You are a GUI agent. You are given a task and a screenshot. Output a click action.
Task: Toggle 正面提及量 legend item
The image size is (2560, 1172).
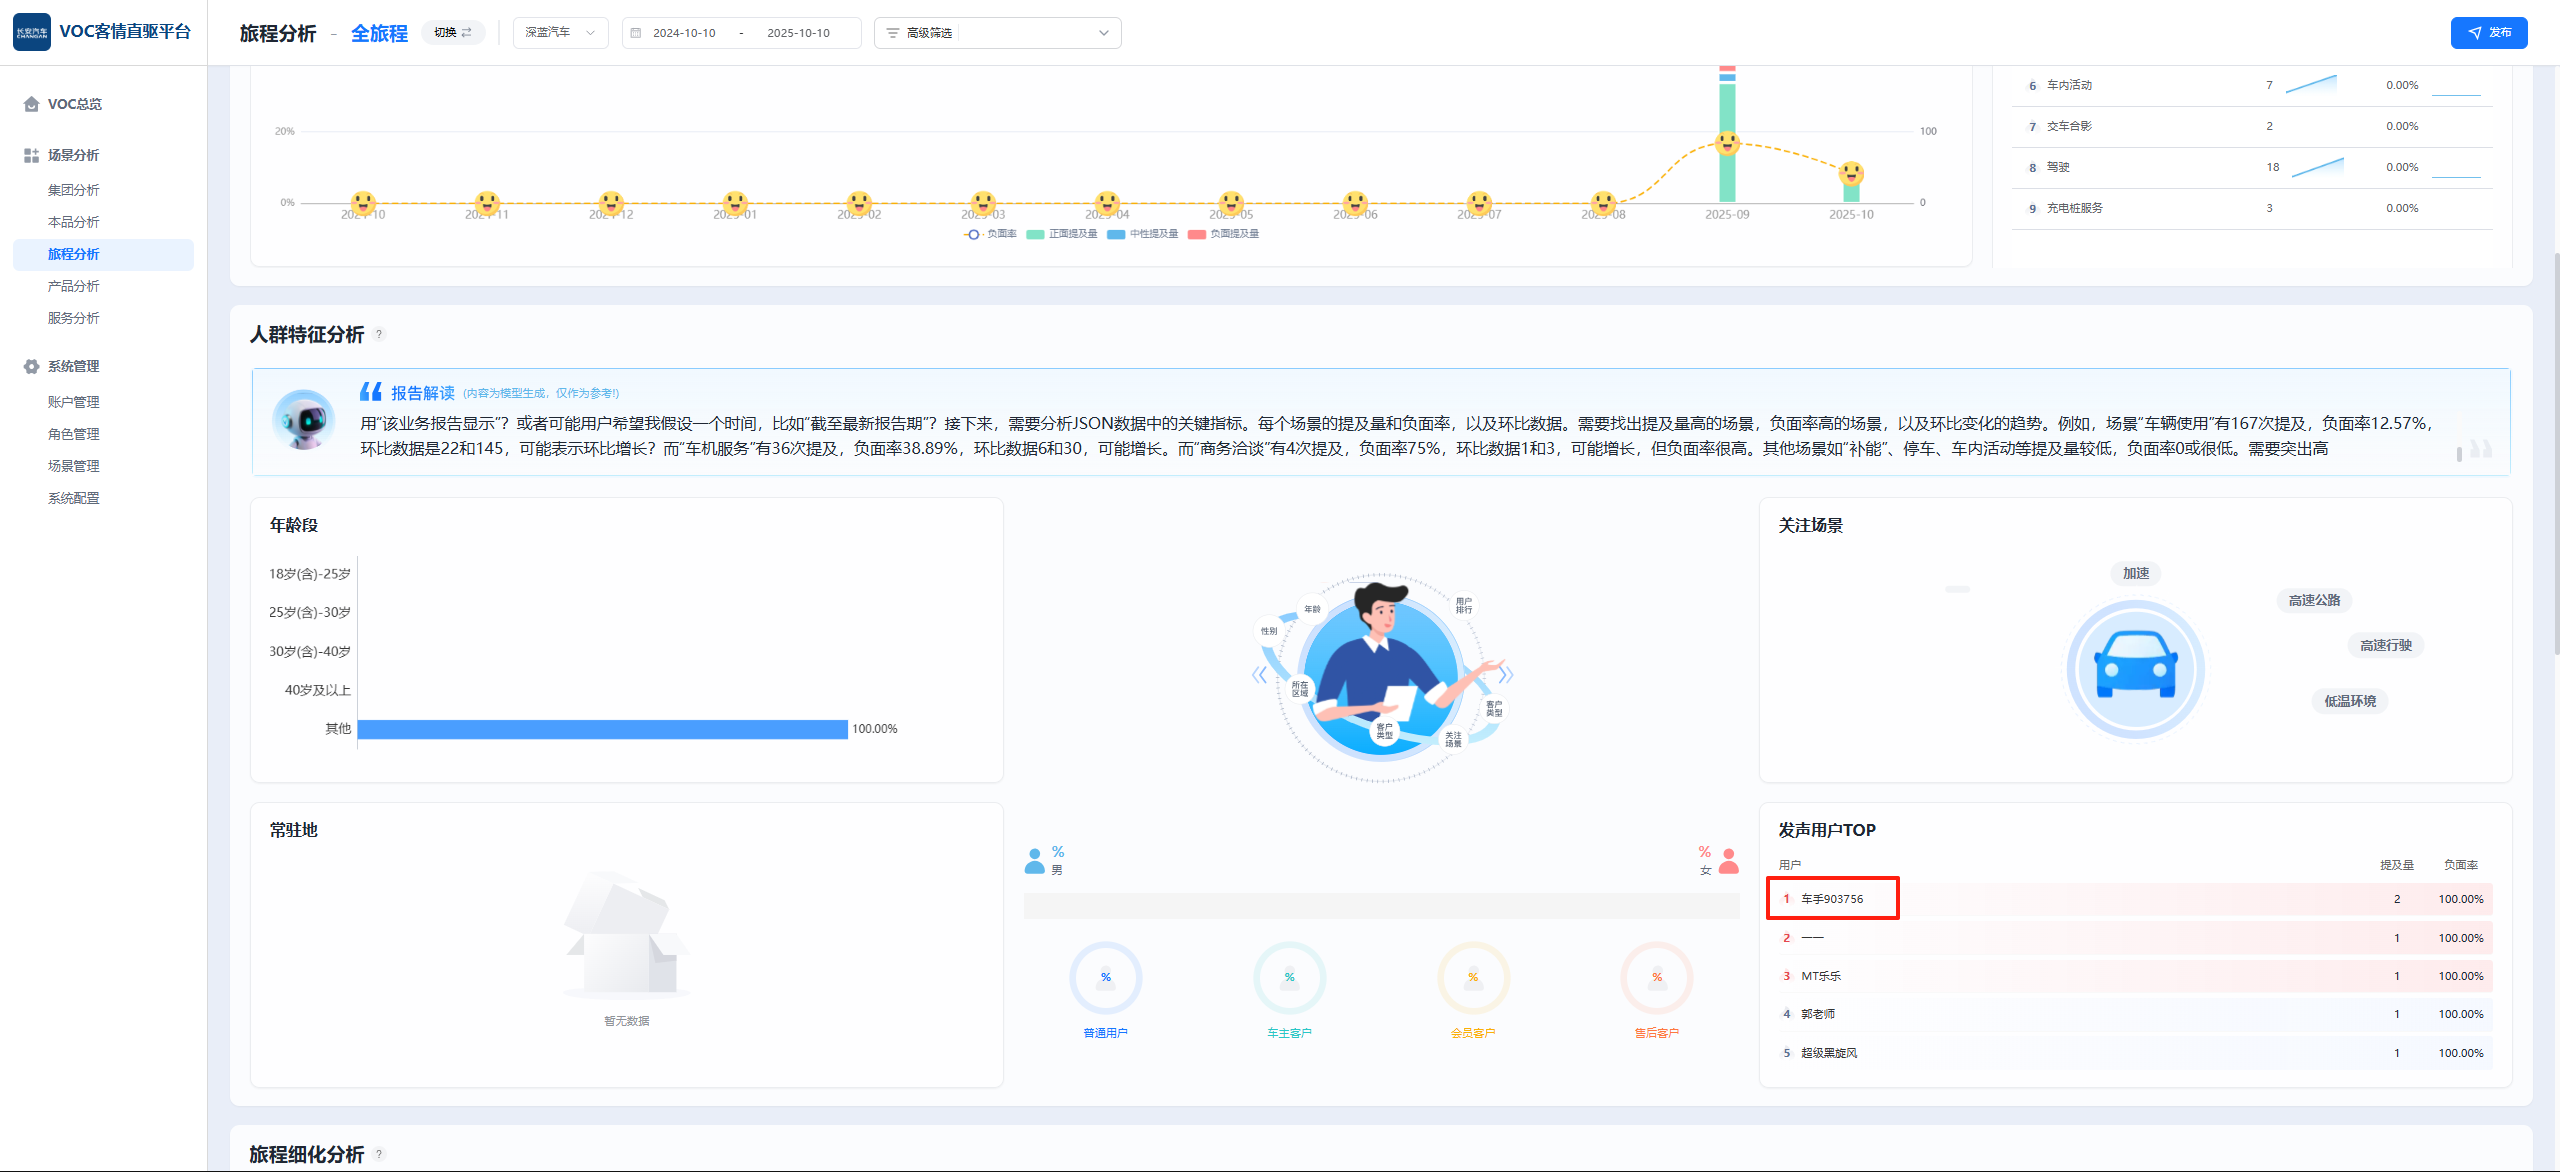pyautogui.click(x=1062, y=234)
